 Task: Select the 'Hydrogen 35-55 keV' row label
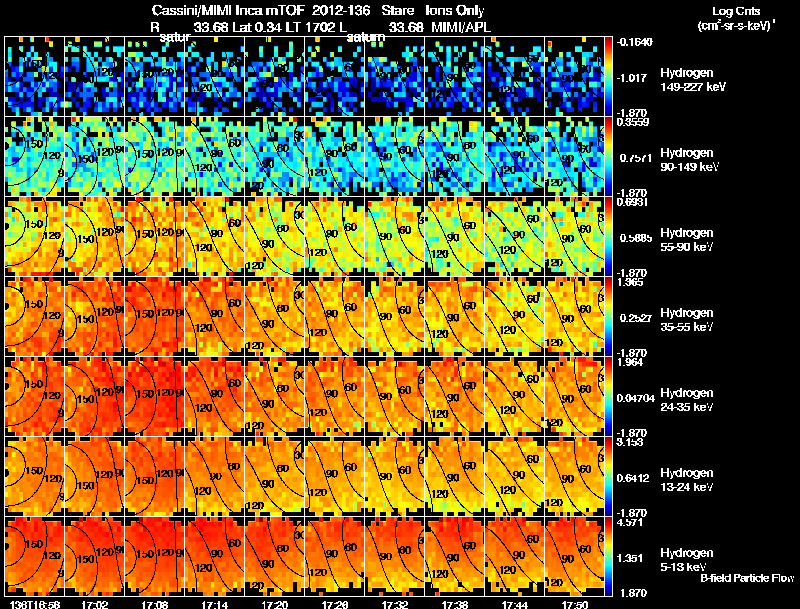pyautogui.click(x=687, y=320)
